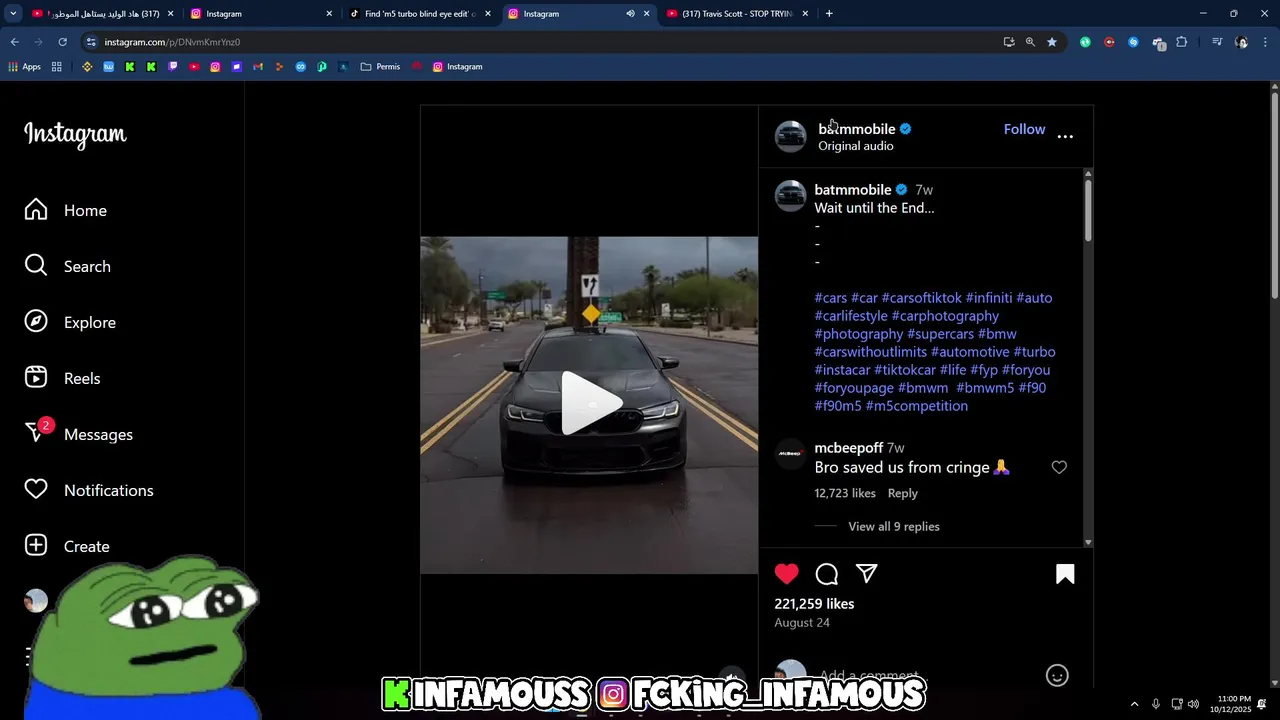
Task: Open Search in Instagram sidebar
Action: tap(67, 266)
